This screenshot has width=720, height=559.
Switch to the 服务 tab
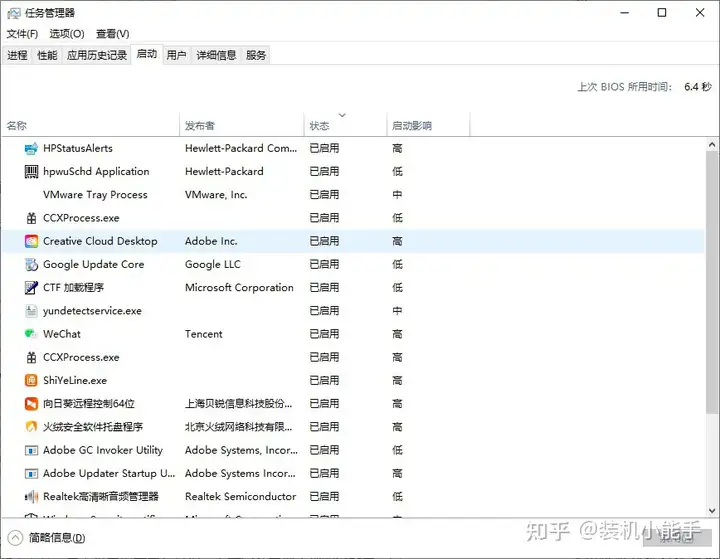tap(256, 56)
